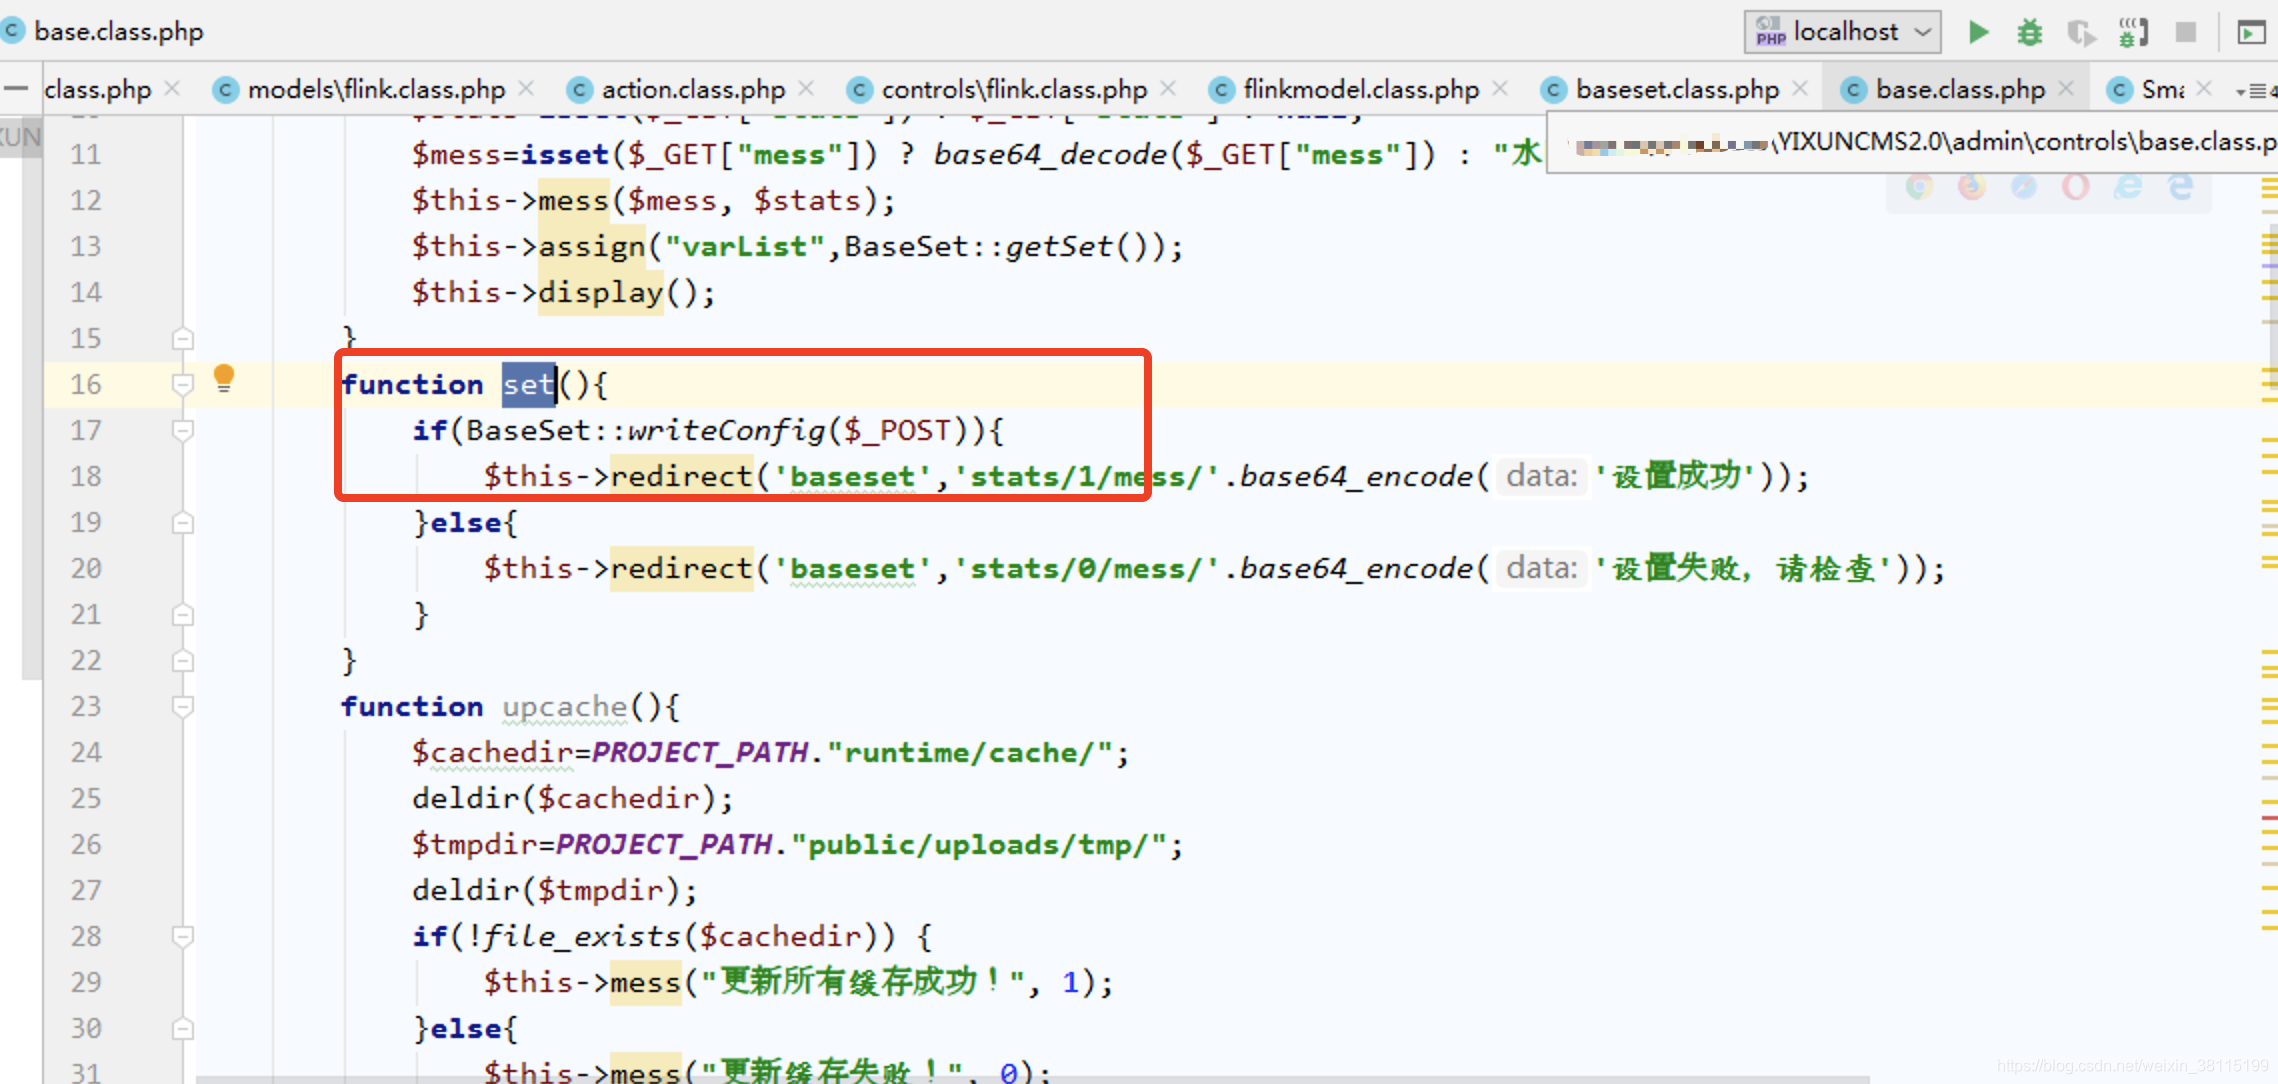The width and height of the screenshot is (2278, 1084).
Task: Collapse the if block at line 17
Action: (183, 430)
